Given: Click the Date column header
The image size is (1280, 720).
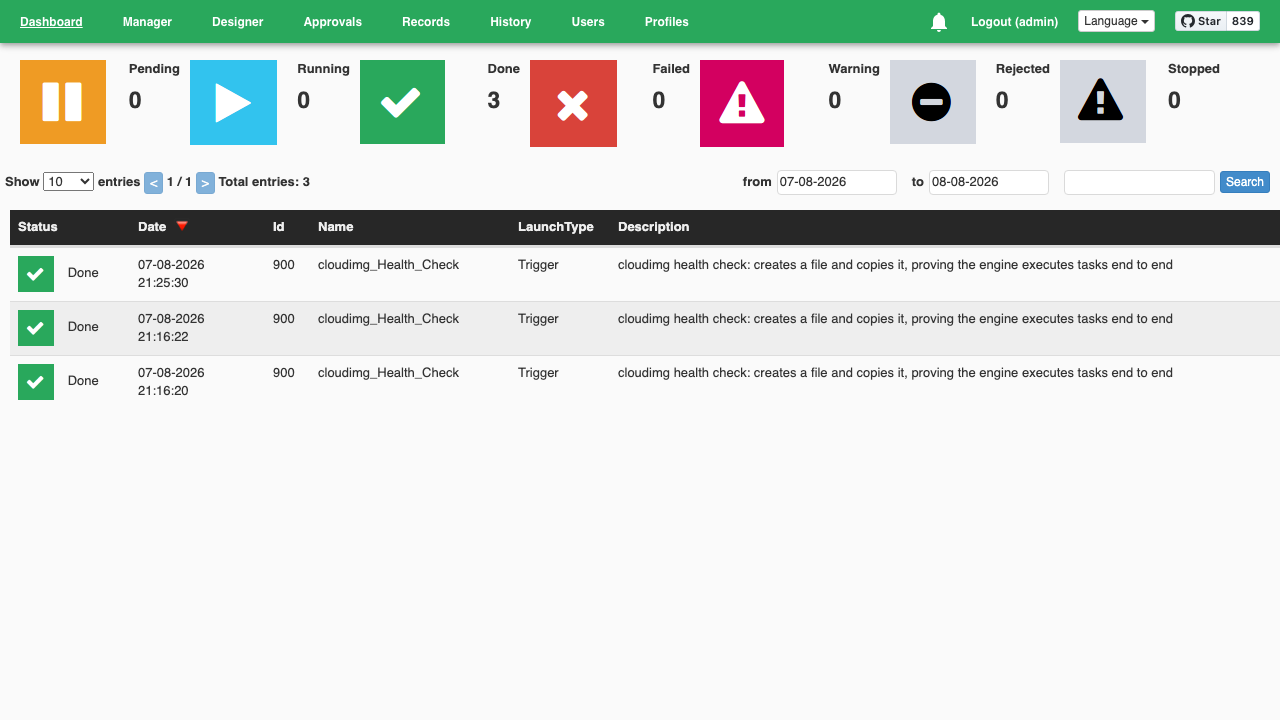Looking at the screenshot, I should pos(152,227).
